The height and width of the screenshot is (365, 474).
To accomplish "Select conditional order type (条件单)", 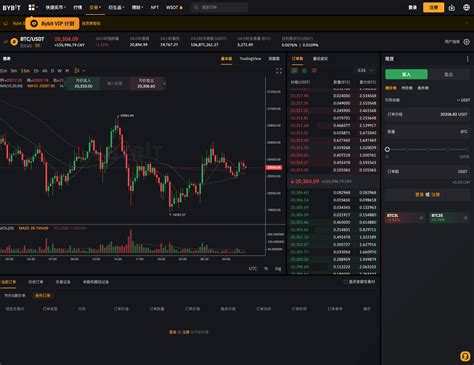I will pyautogui.click(x=423, y=88).
